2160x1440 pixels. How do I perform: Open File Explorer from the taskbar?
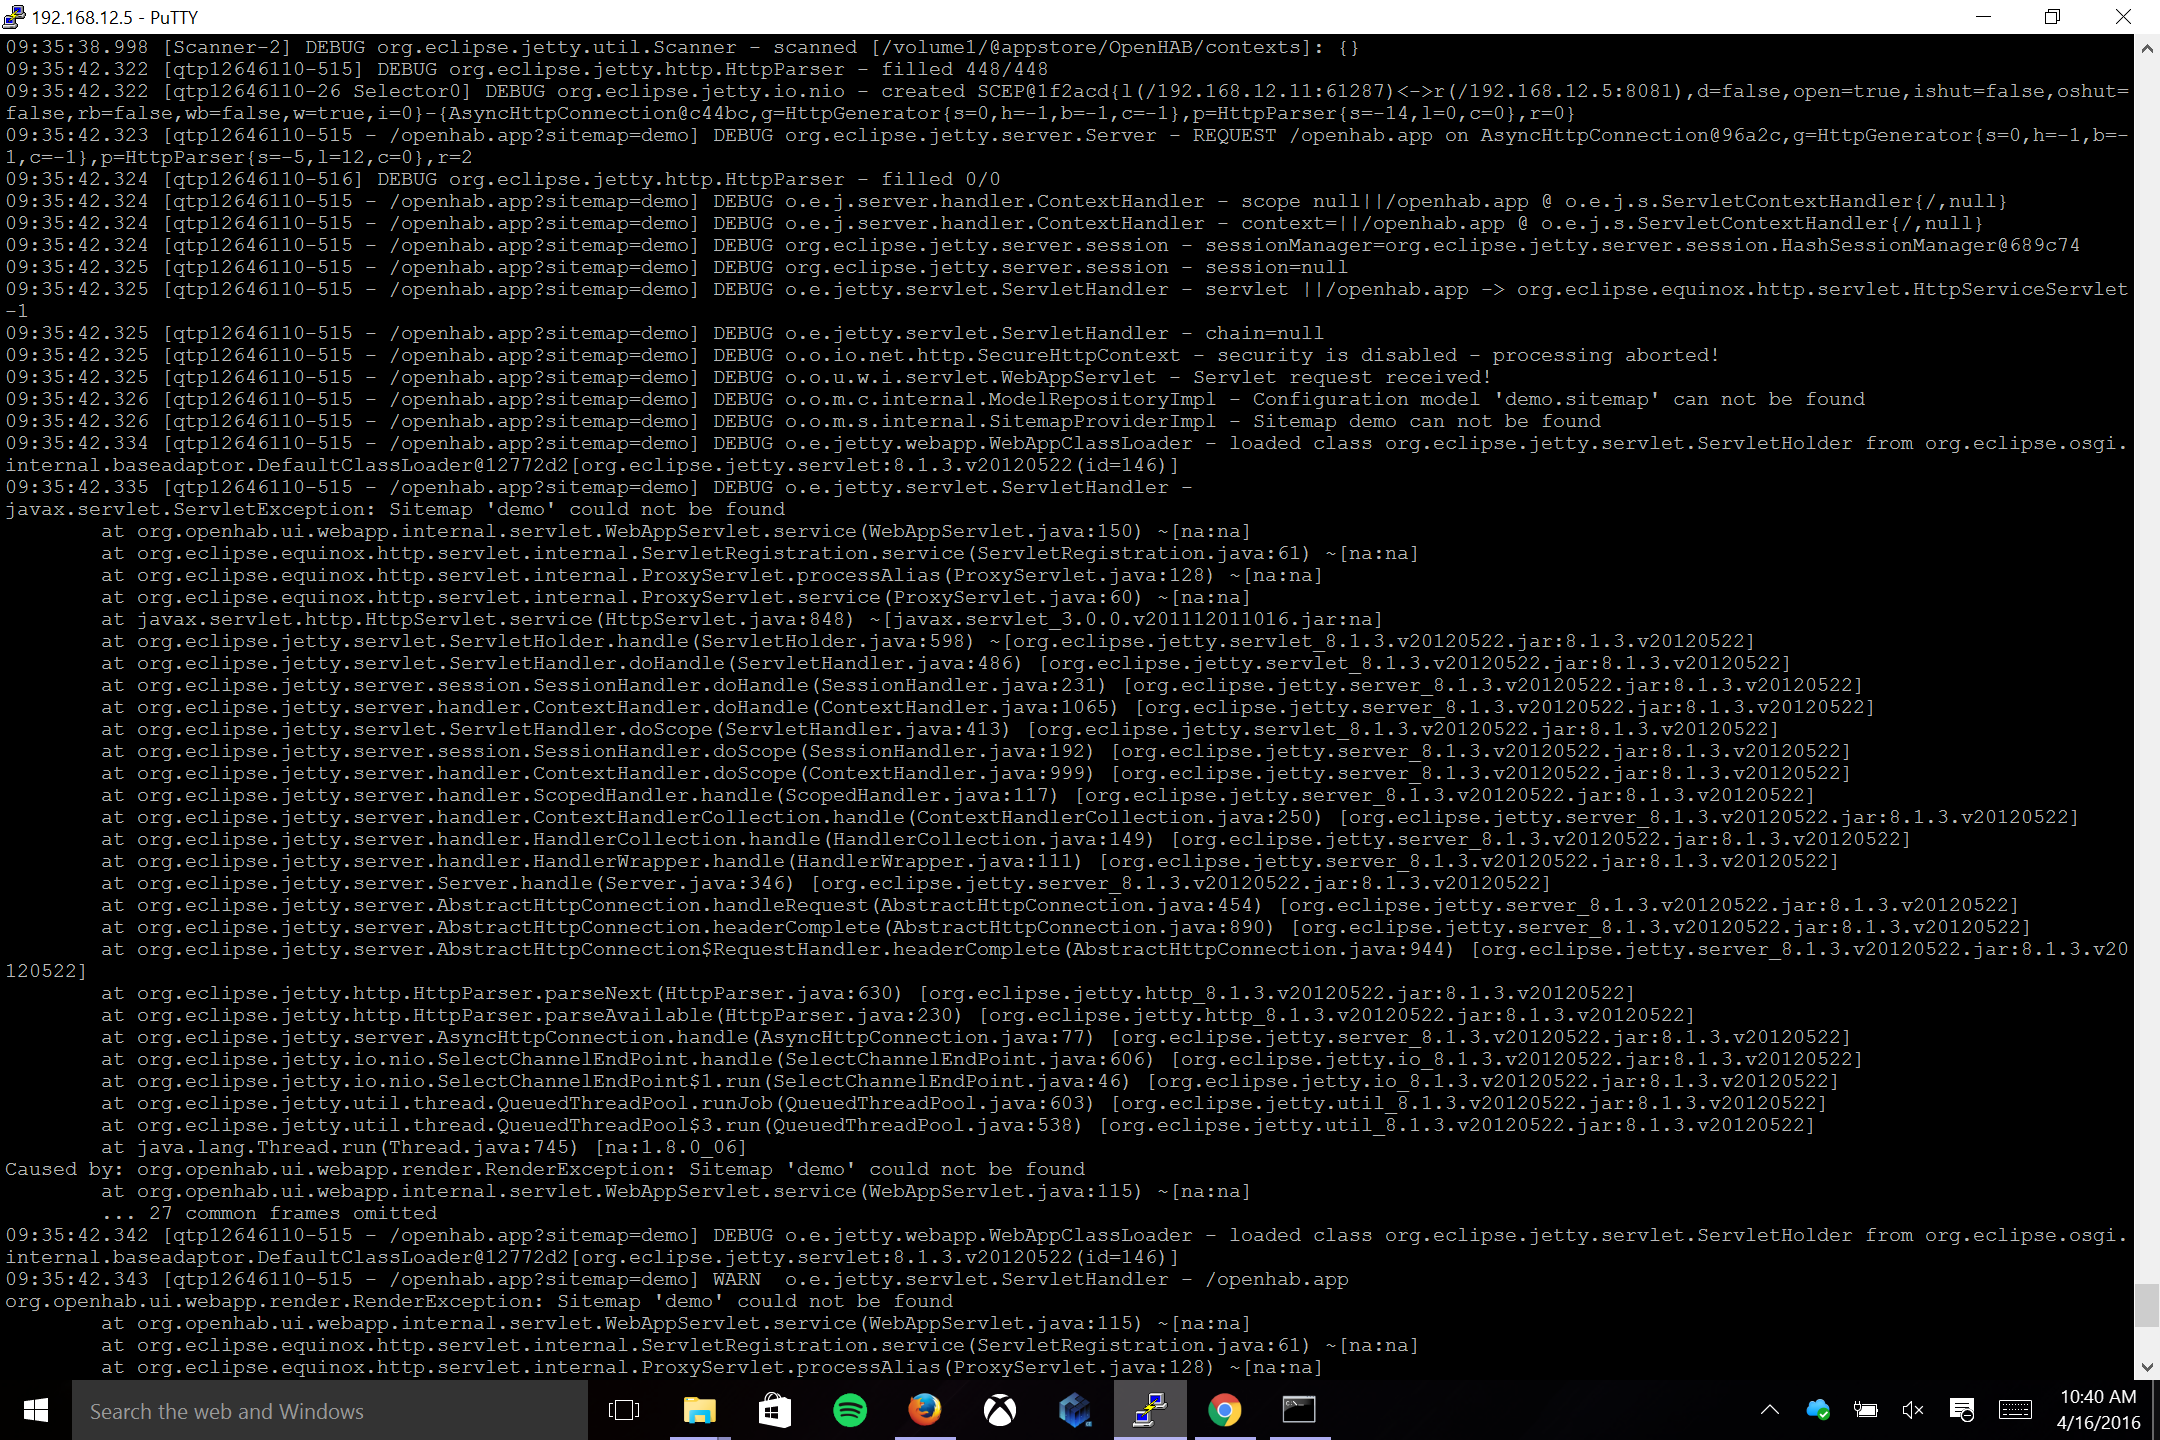[x=699, y=1410]
